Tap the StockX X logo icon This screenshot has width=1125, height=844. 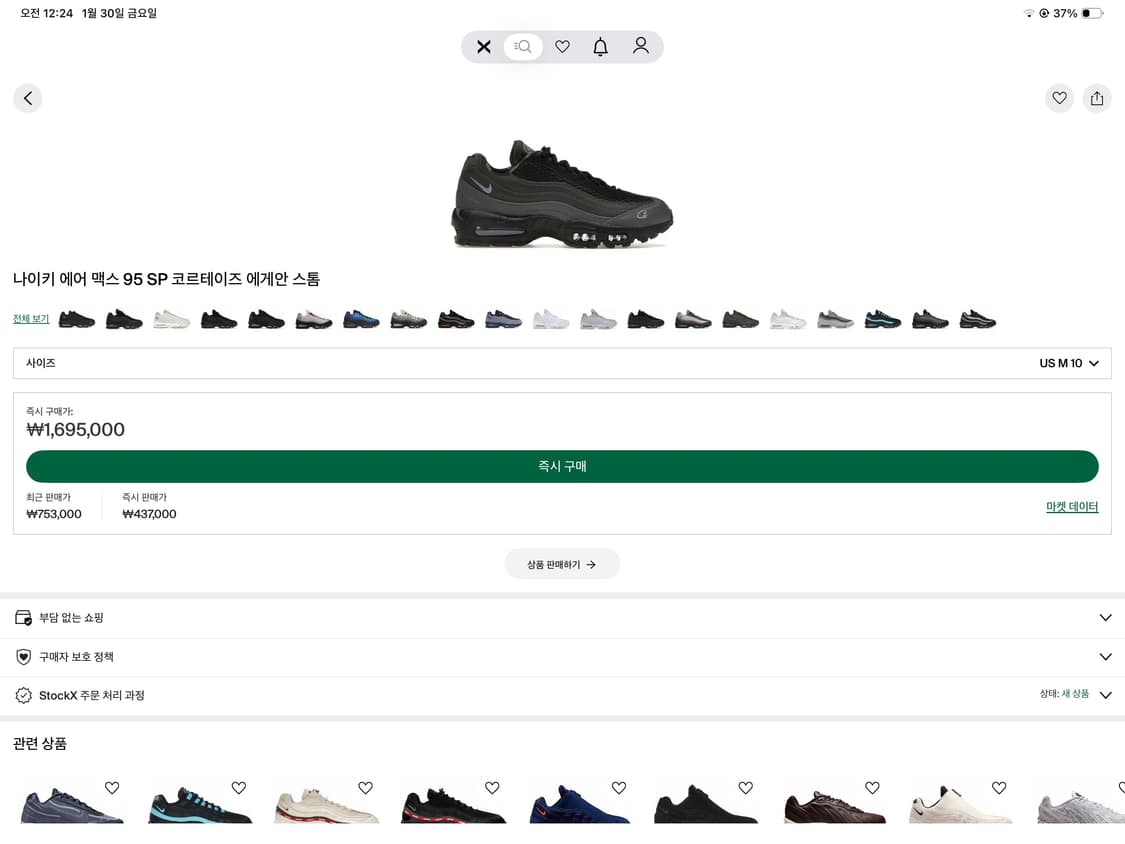coord(484,47)
